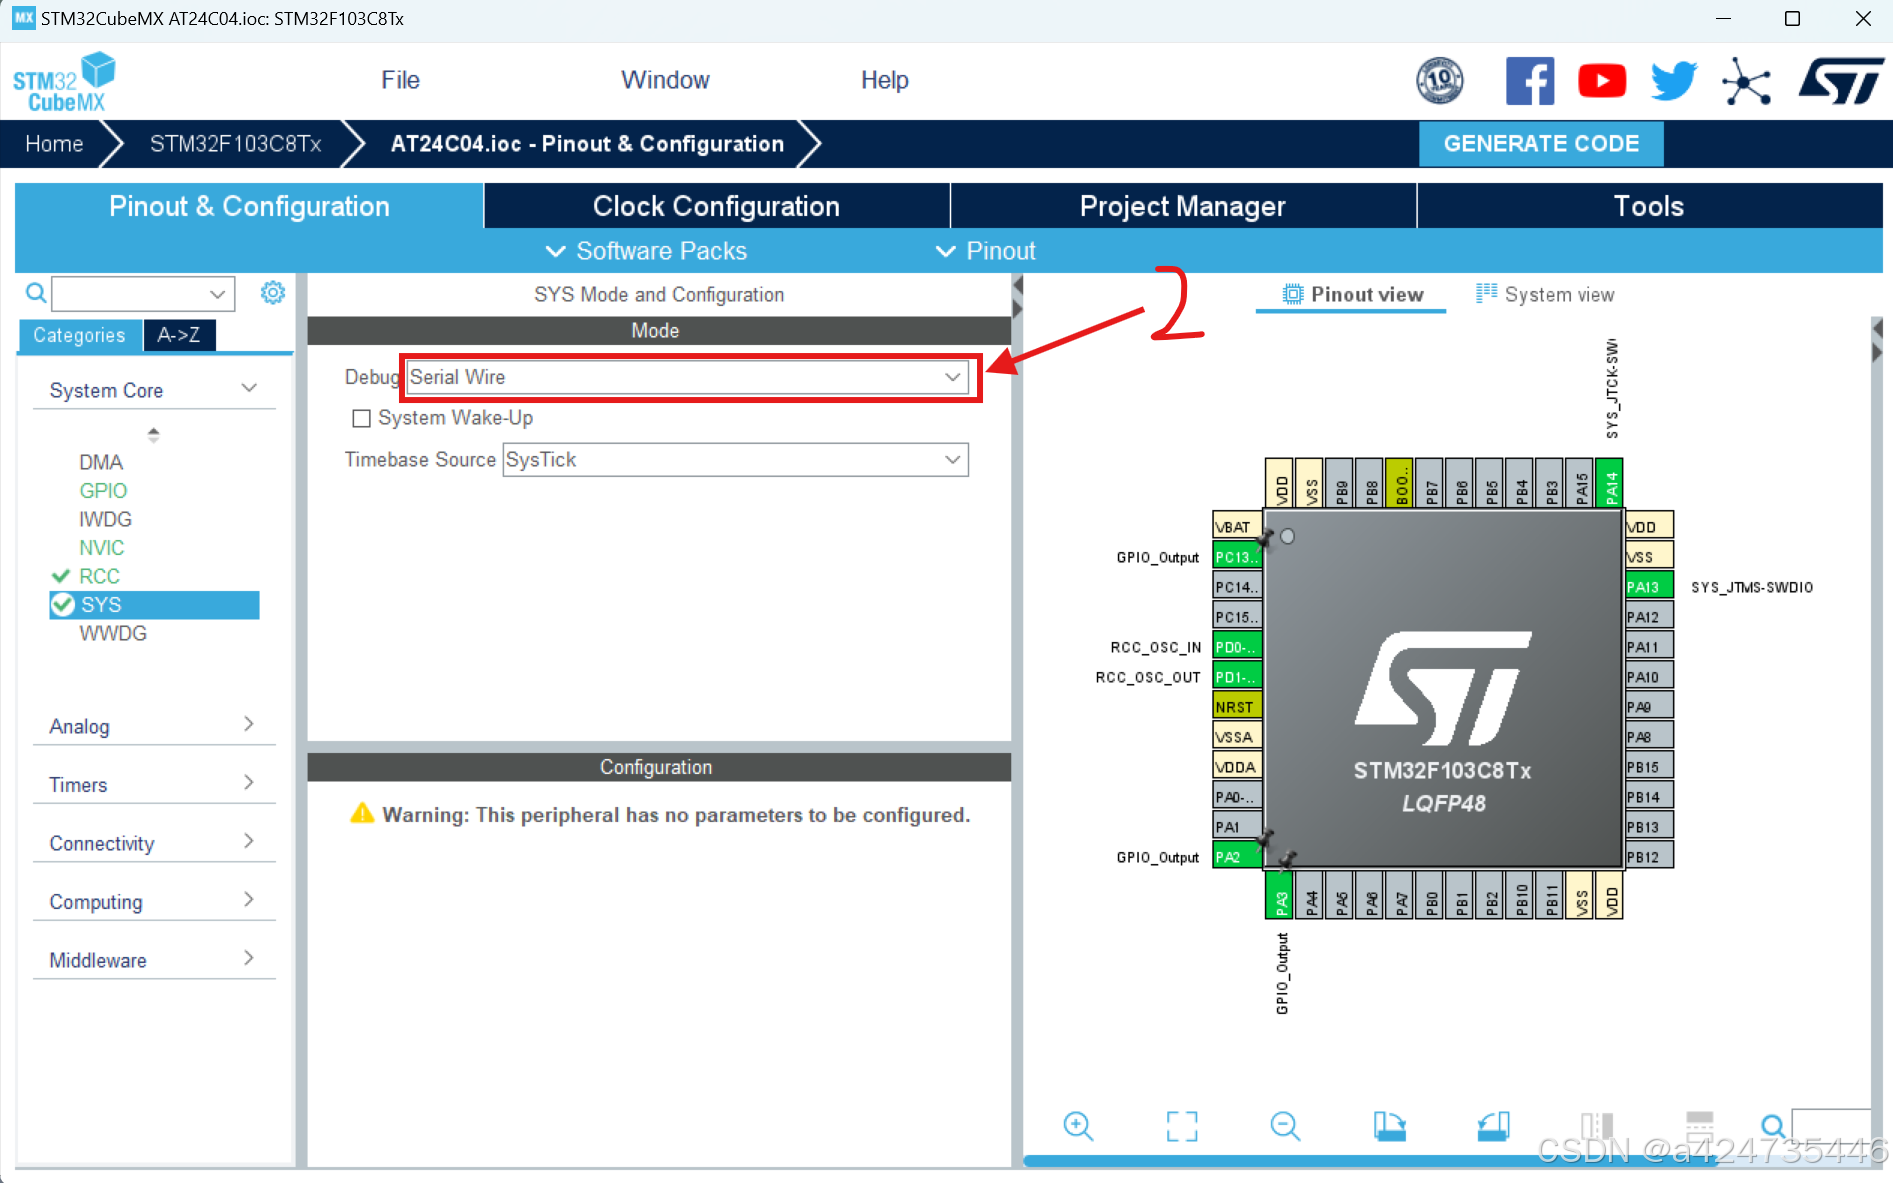
Task: Go to Home via the breadcrumb link
Action: coord(53,143)
